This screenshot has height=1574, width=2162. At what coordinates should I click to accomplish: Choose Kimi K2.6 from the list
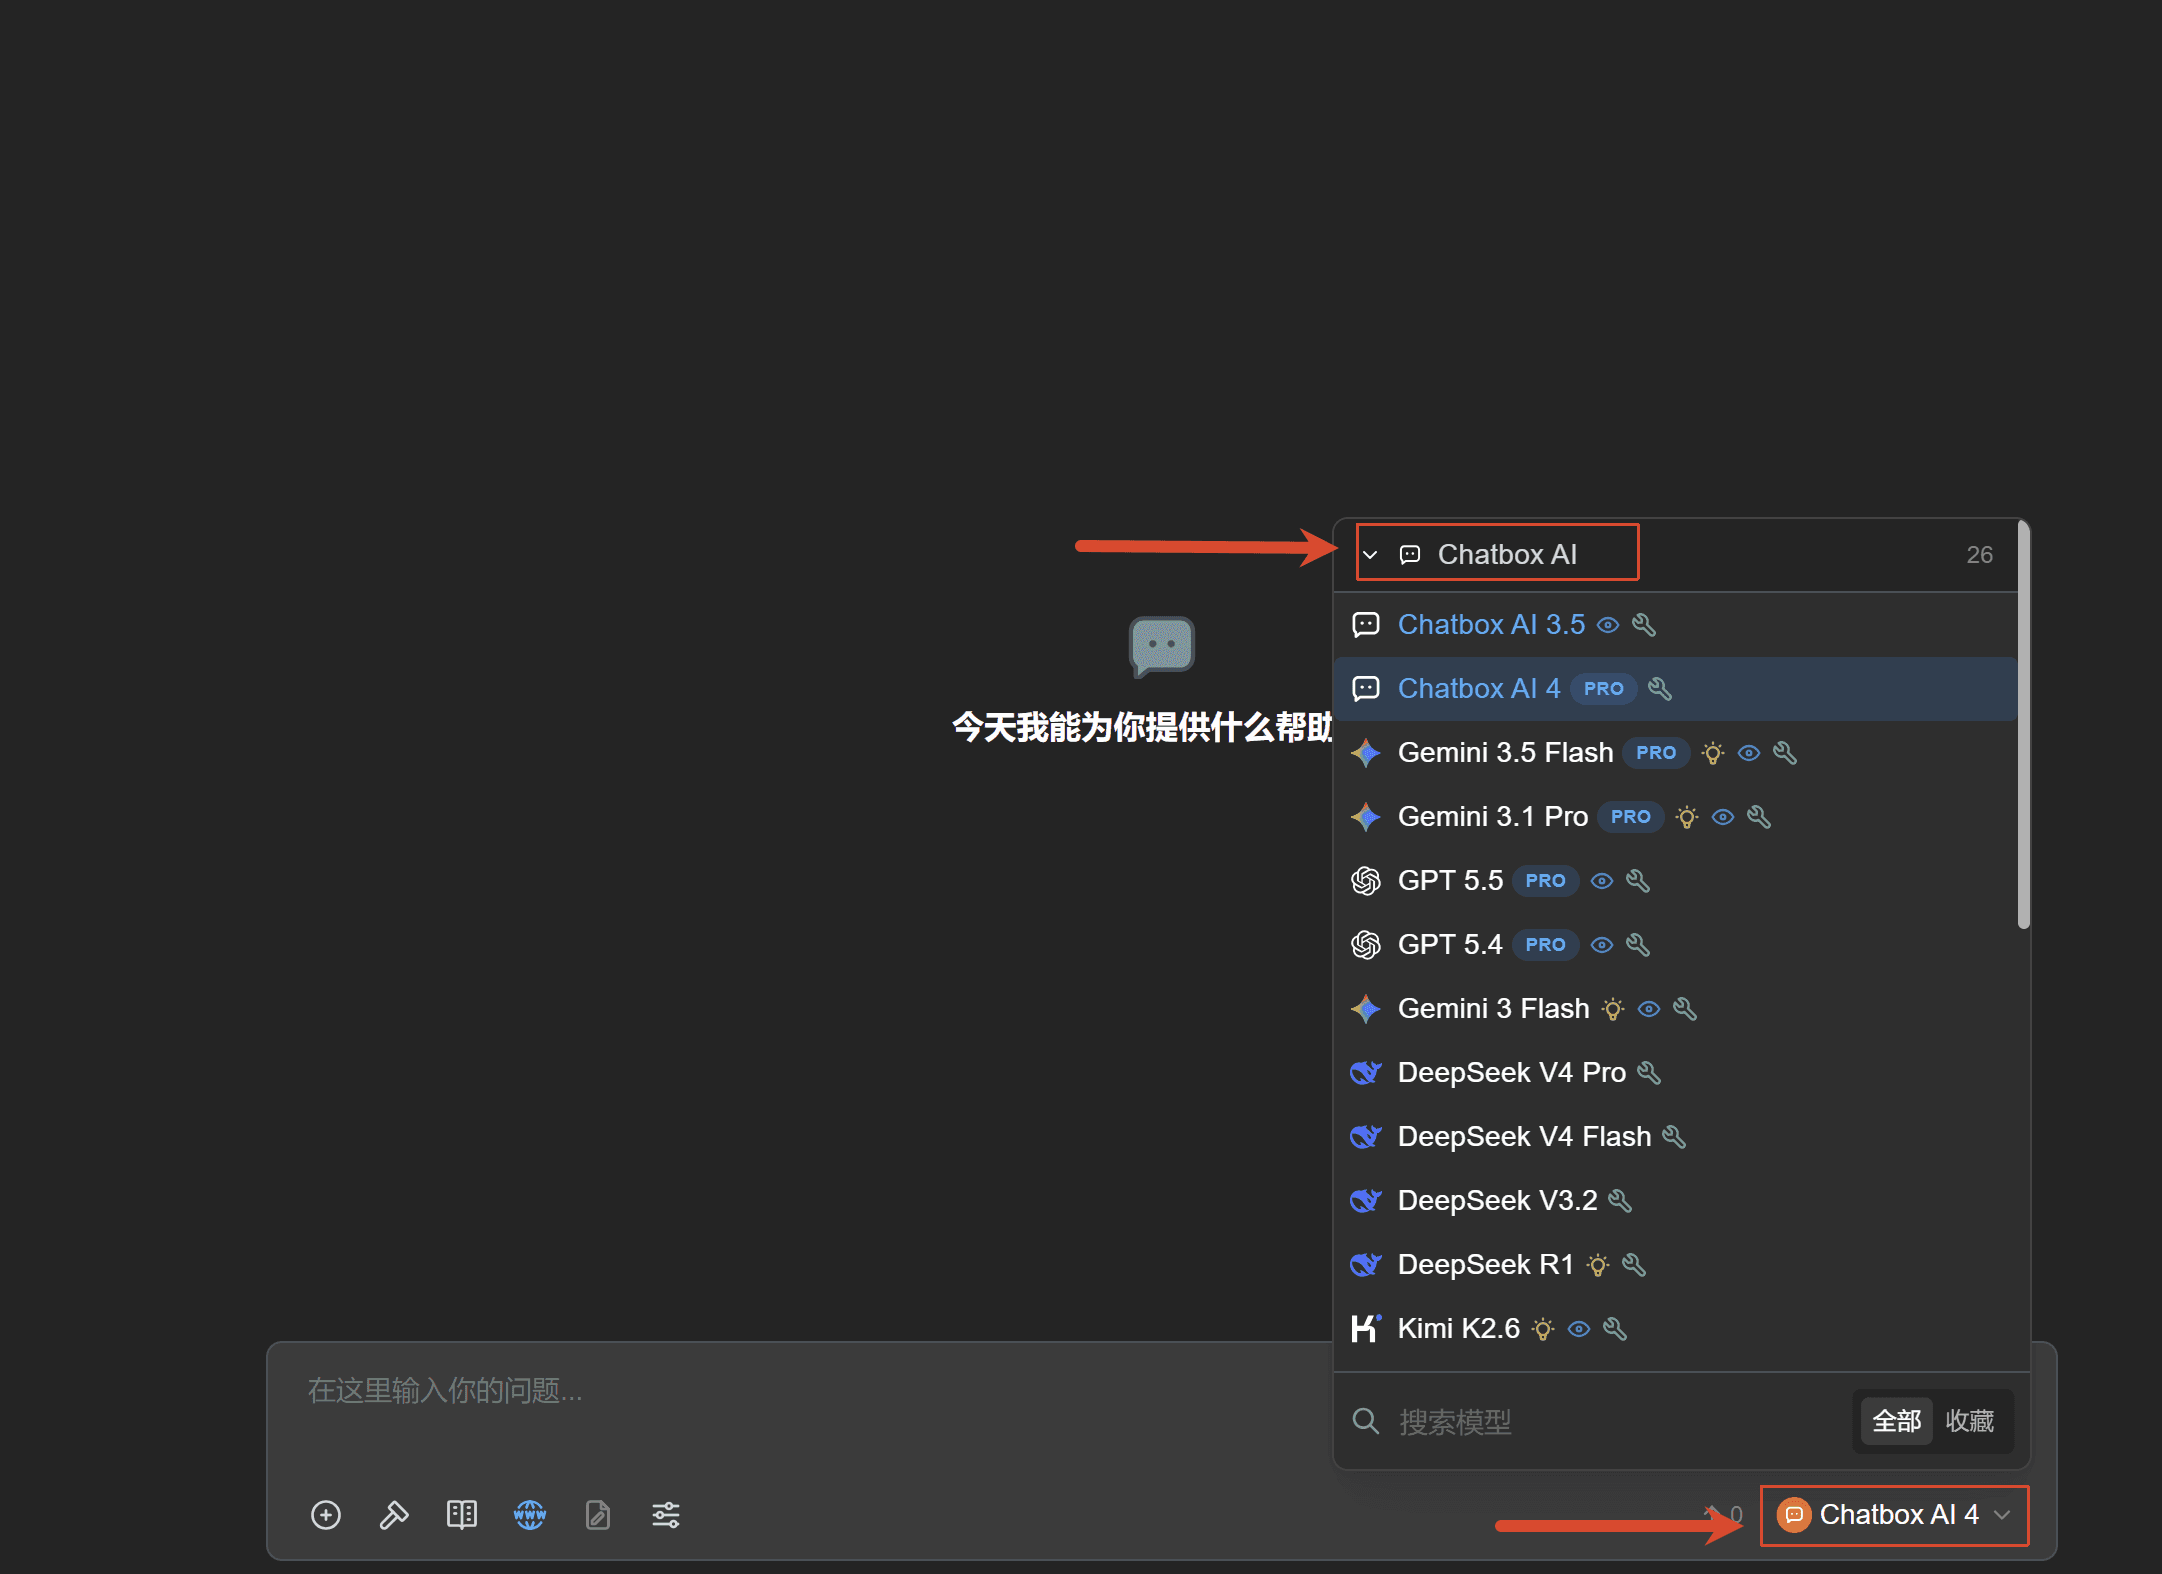pos(1676,1329)
